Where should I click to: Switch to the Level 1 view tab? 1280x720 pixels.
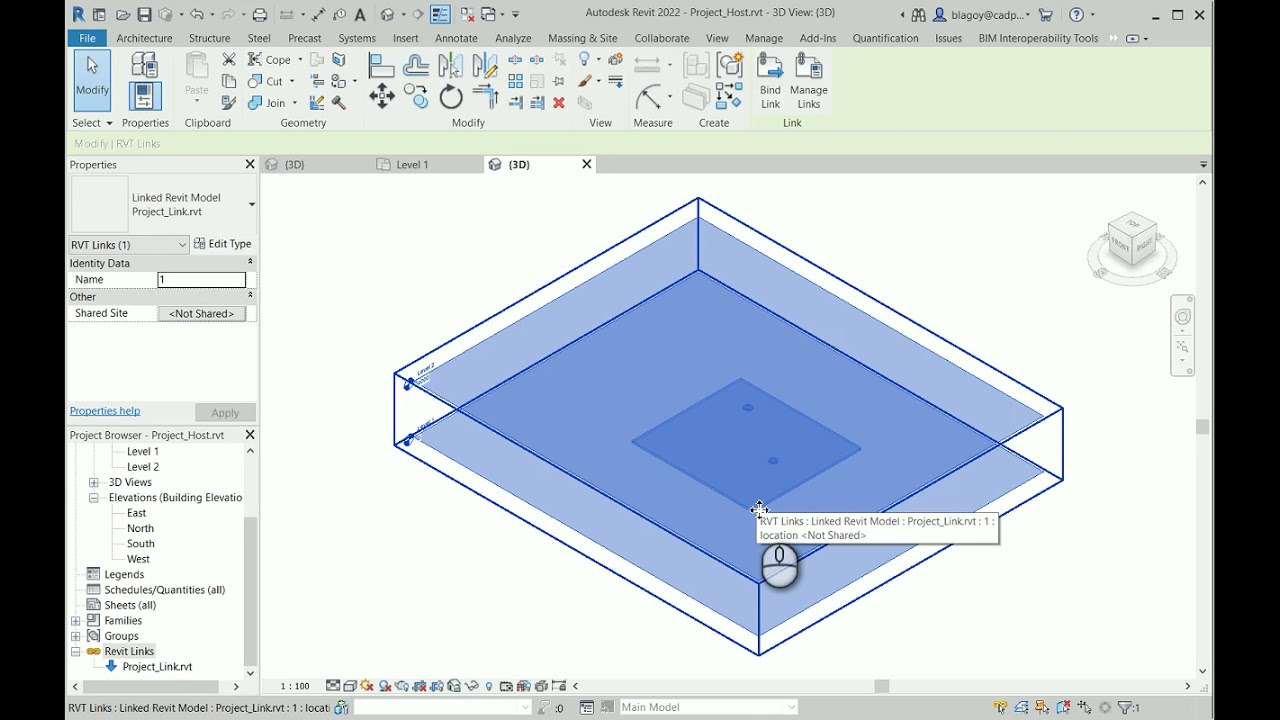pos(412,165)
